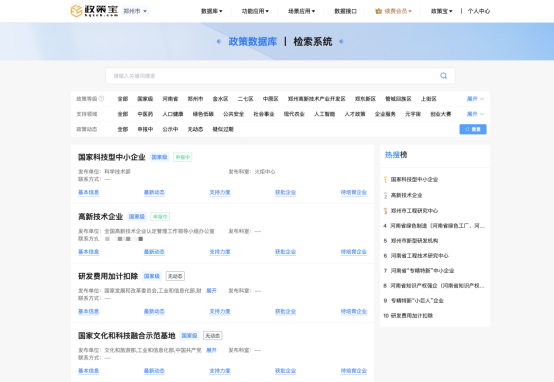Filter support field by 创业大赛
This screenshot has width=554, height=382.
click(x=441, y=114)
